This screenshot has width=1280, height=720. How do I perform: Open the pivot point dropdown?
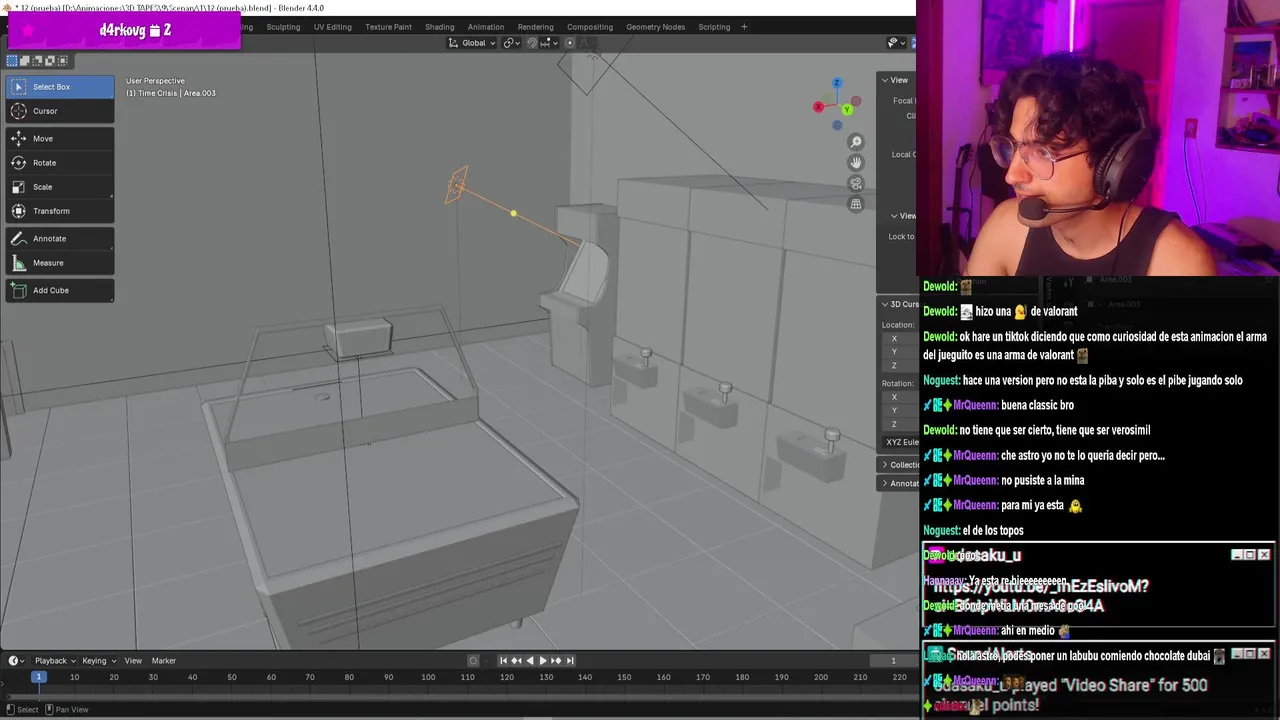[x=511, y=43]
